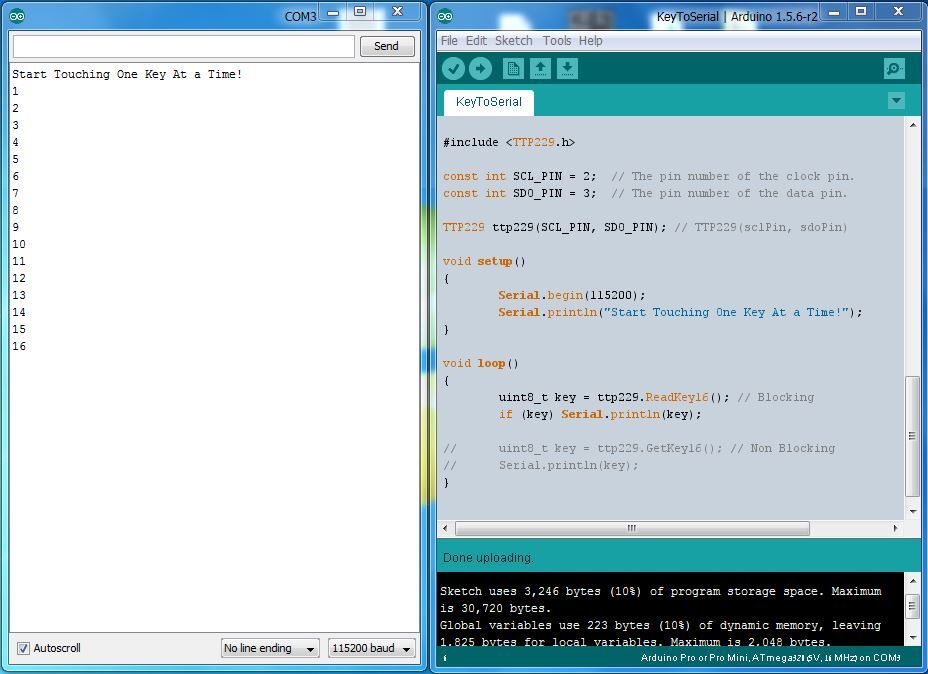
Task: Click the const int SDO_PIN = 3 line
Action: pyautogui.click(x=645, y=194)
